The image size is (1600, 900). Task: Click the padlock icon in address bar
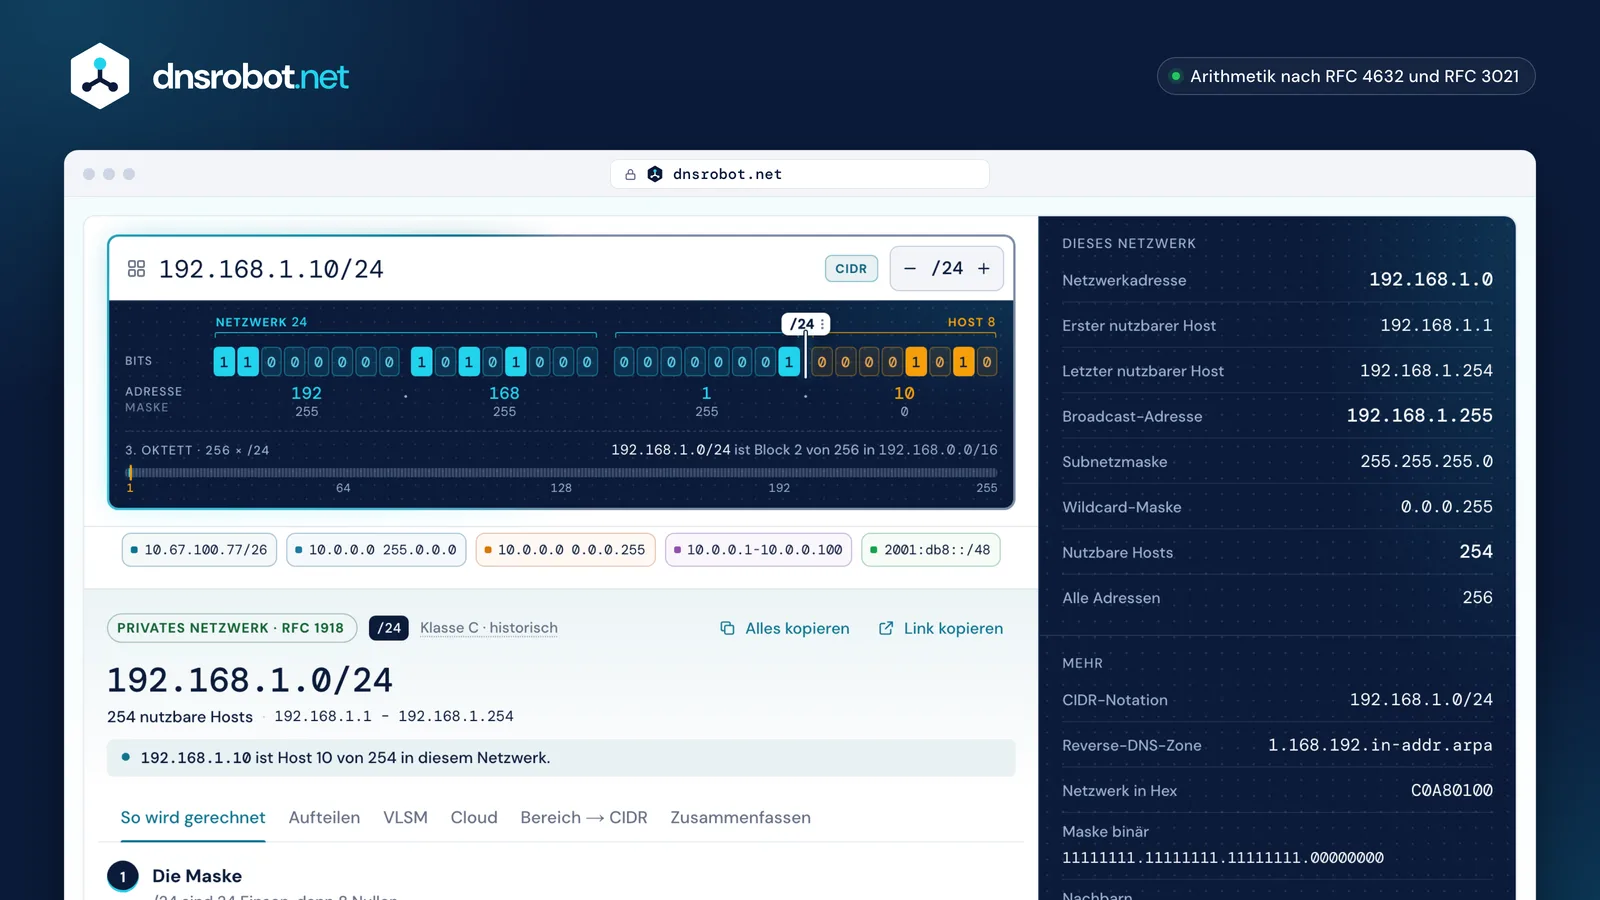[x=630, y=174]
